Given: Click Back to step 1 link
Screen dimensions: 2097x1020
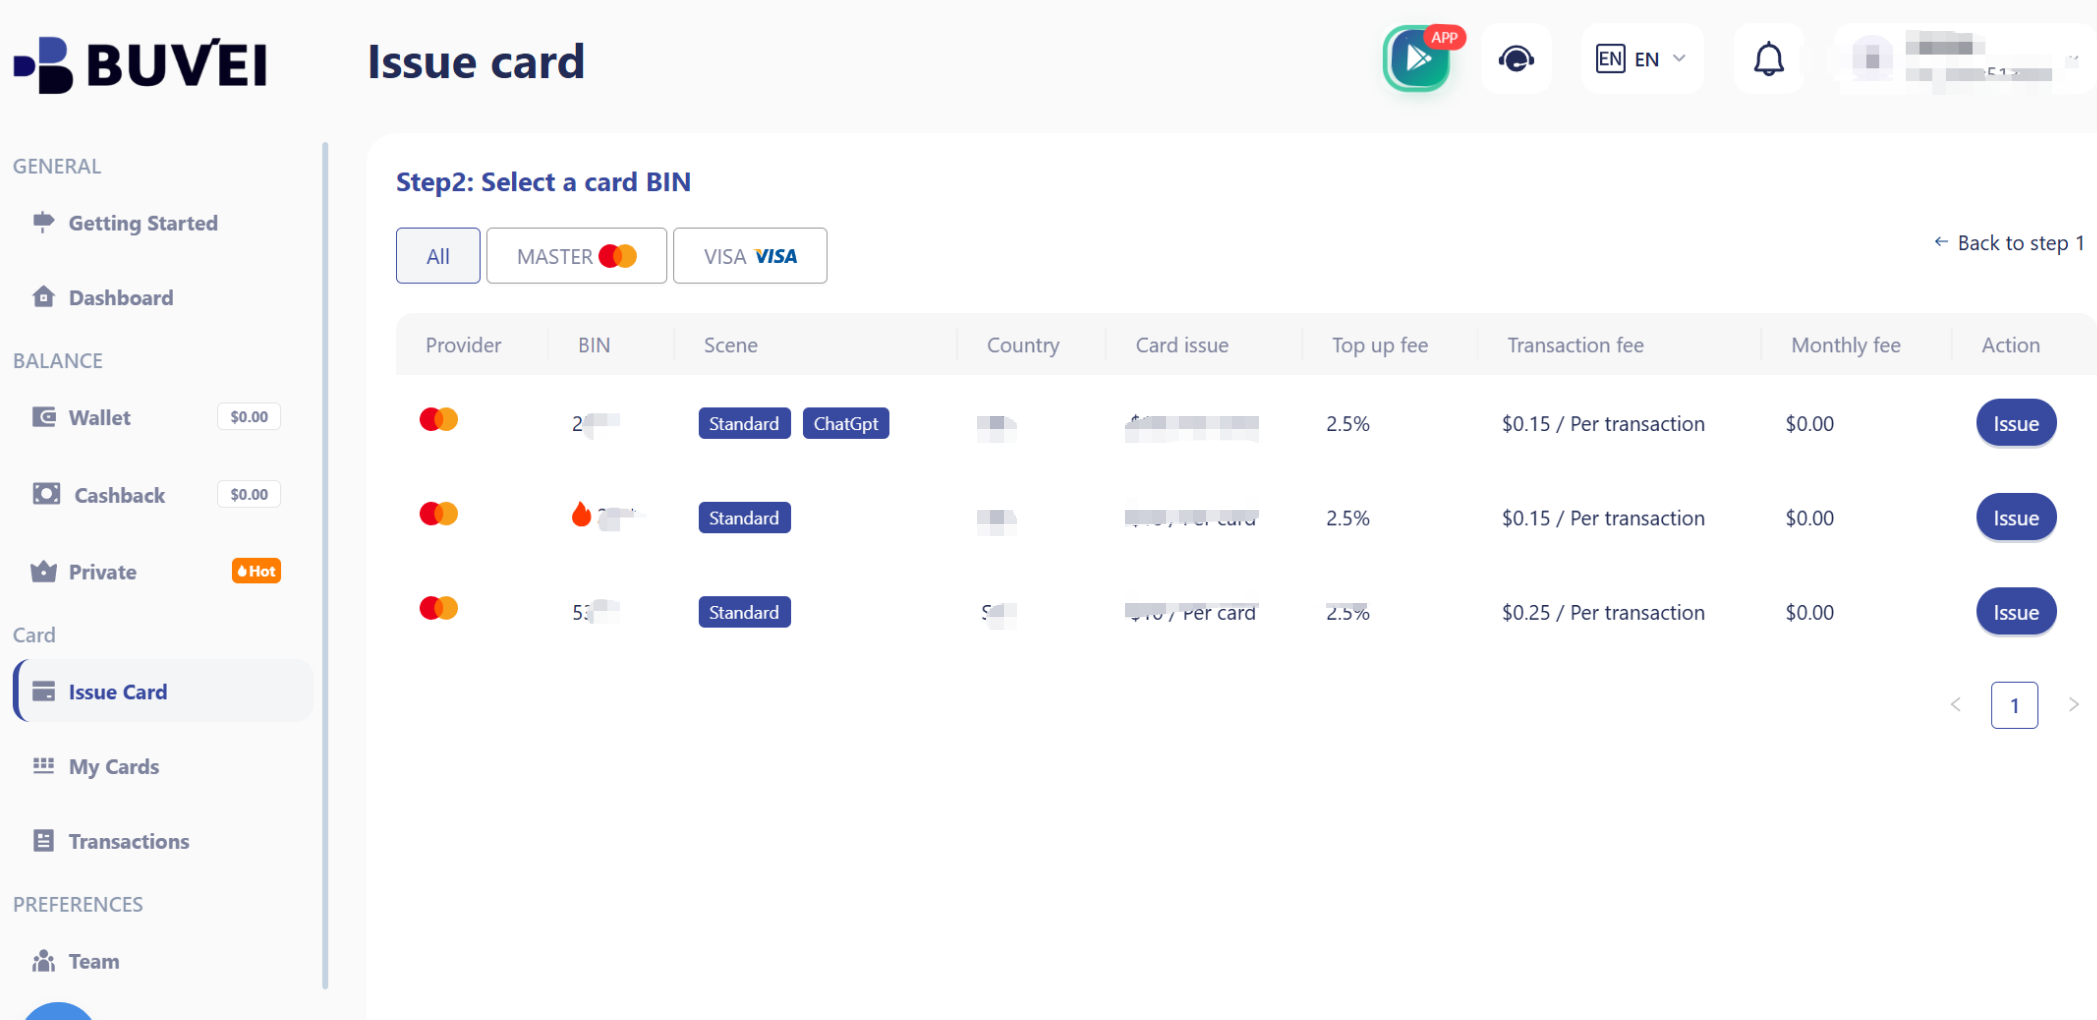Looking at the screenshot, I should click(x=2010, y=243).
